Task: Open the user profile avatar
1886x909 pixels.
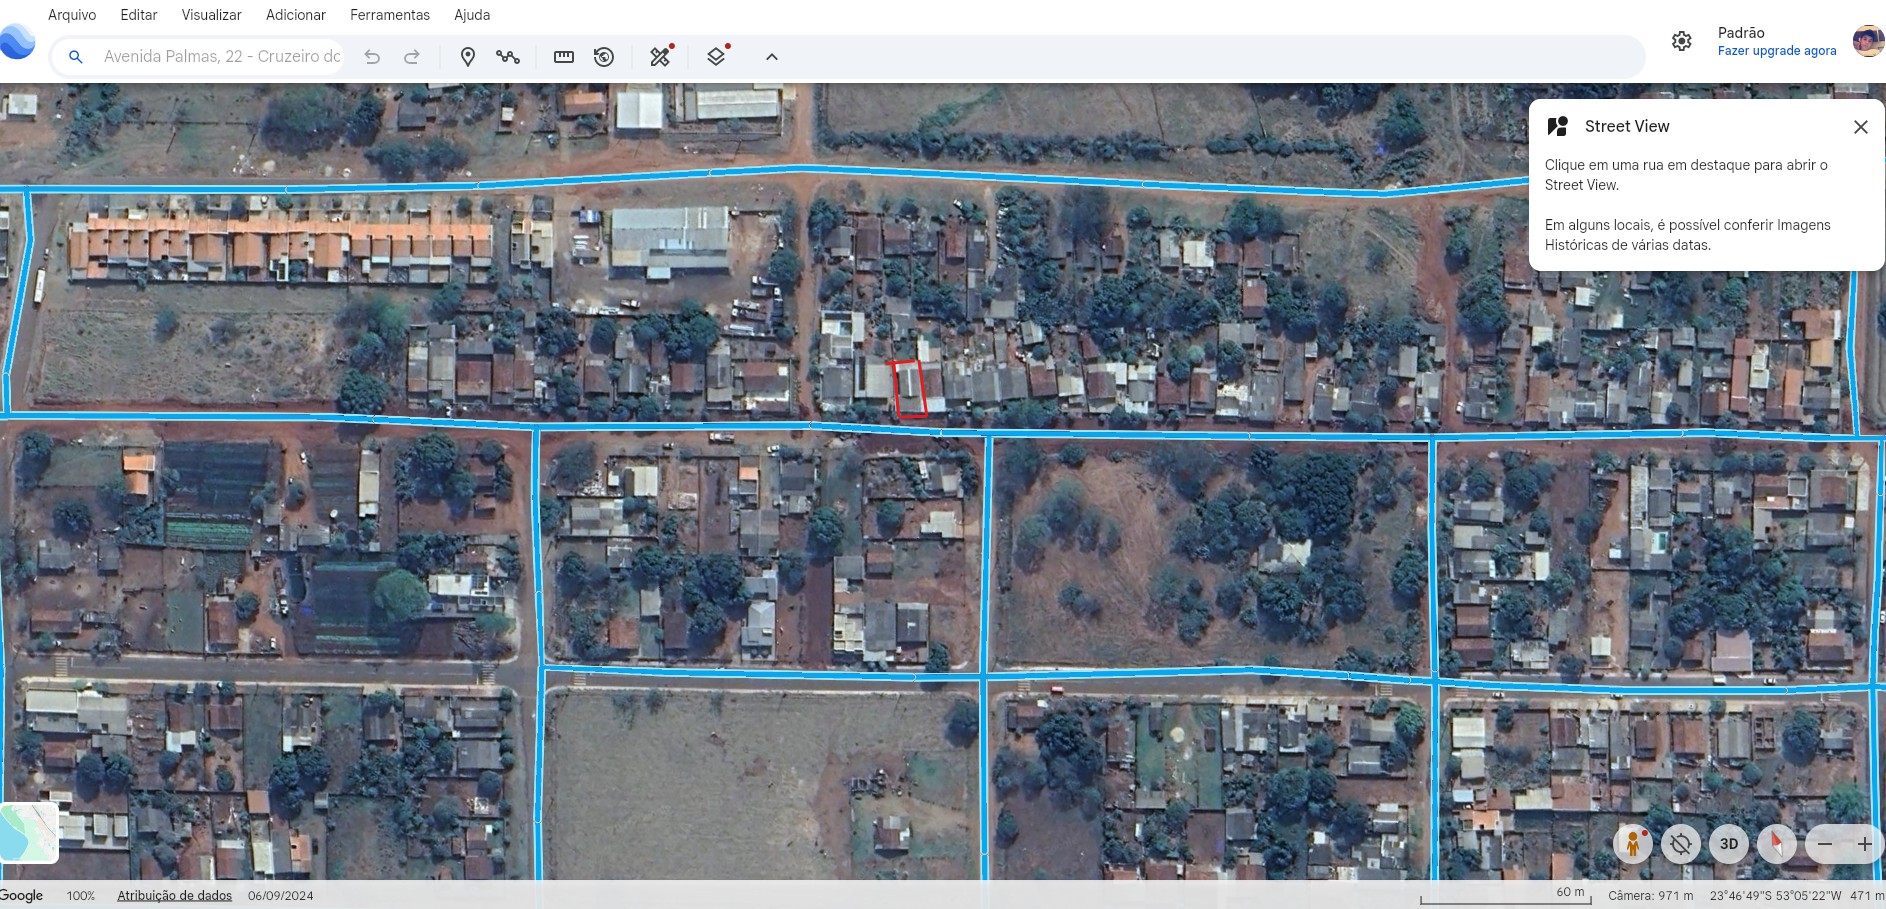Action: pos(1868,41)
